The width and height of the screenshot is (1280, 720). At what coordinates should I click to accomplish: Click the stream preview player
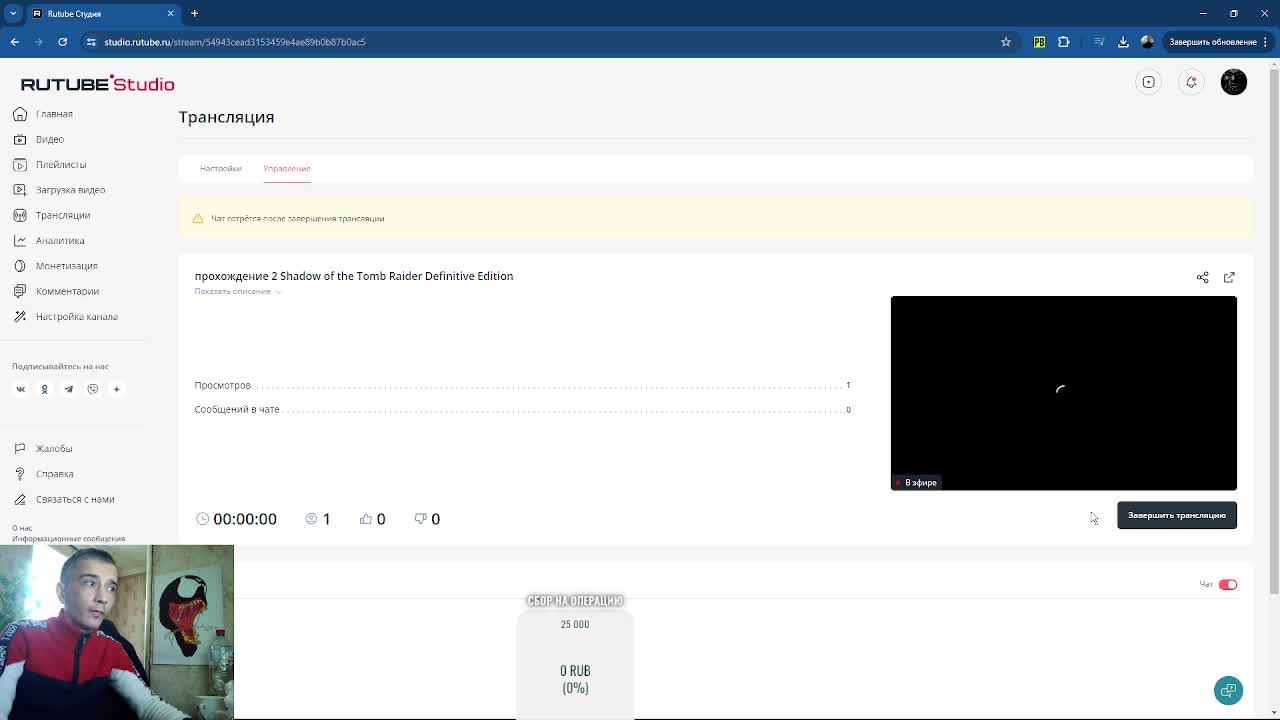pos(1063,393)
